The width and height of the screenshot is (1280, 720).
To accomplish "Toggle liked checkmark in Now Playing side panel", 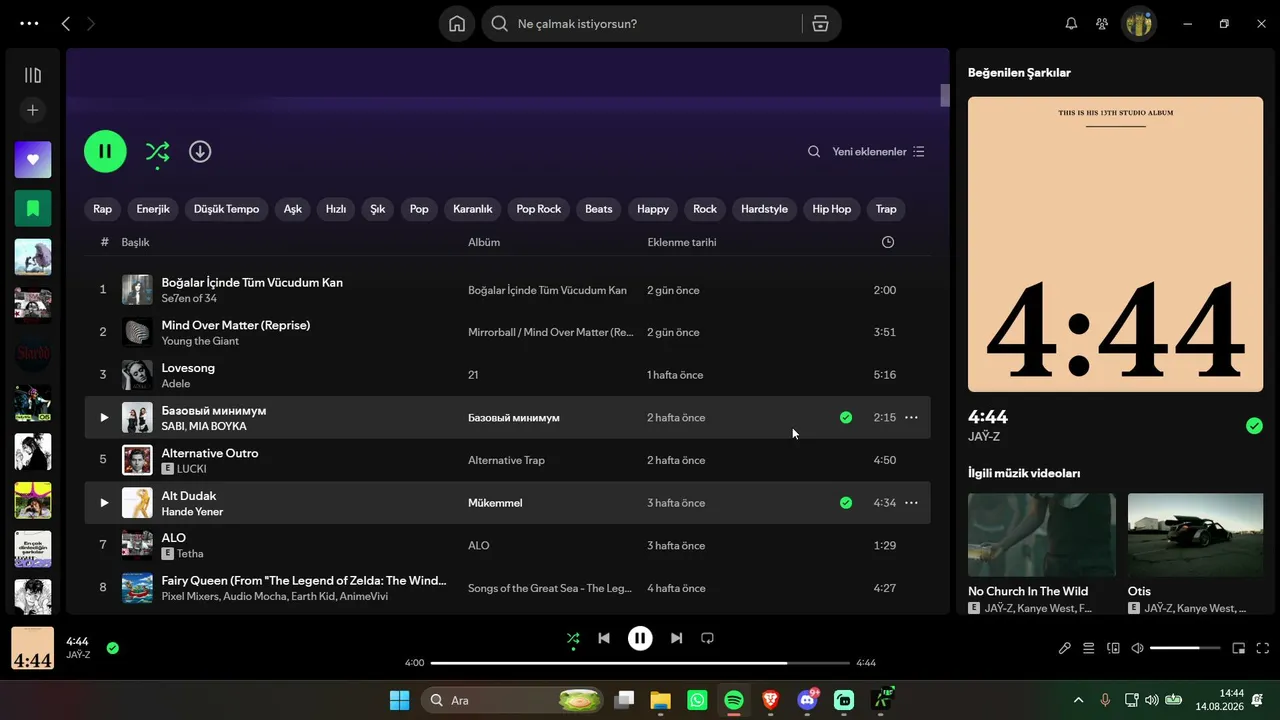I will coord(1254,426).
